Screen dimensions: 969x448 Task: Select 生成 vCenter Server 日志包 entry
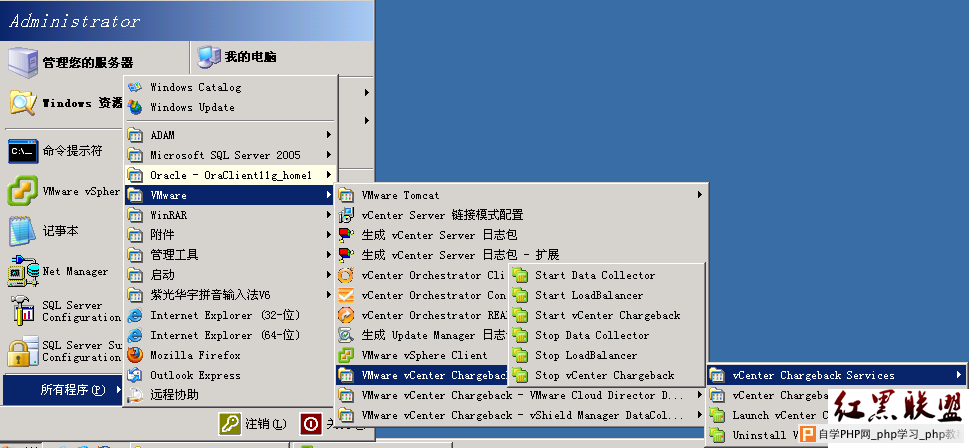click(x=521, y=235)
